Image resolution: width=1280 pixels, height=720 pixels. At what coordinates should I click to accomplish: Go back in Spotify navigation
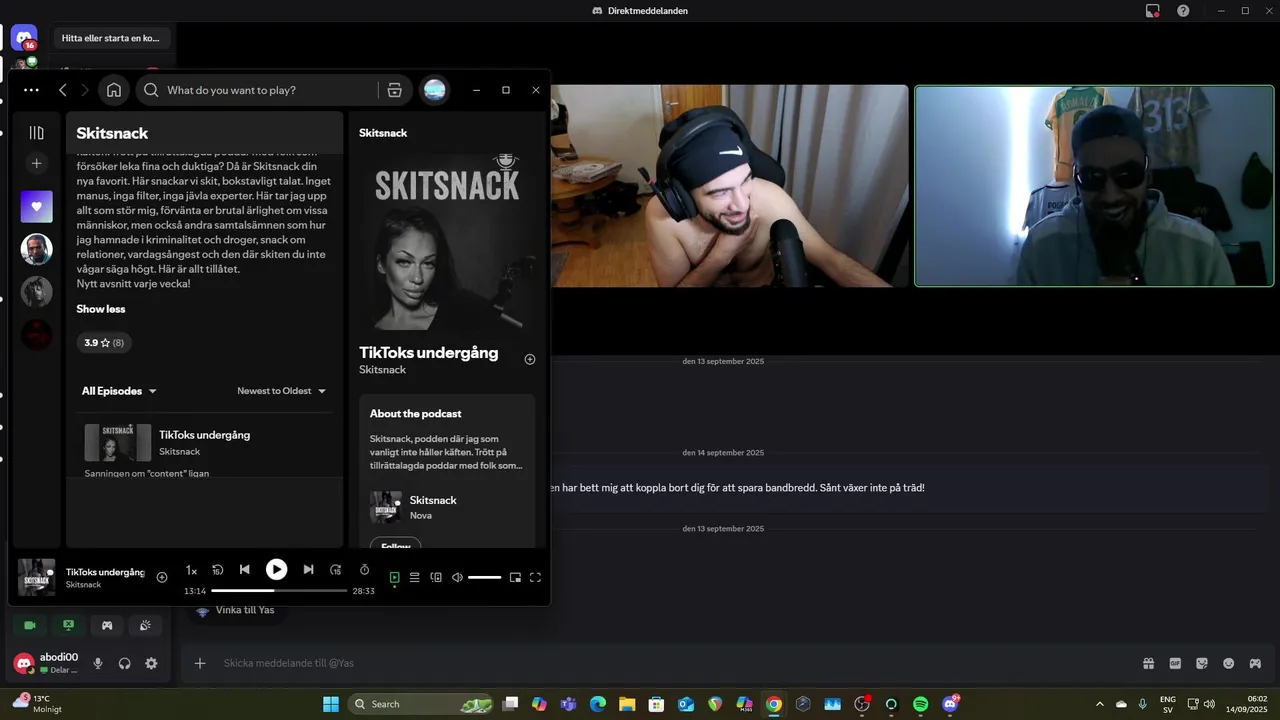point(63,90)
